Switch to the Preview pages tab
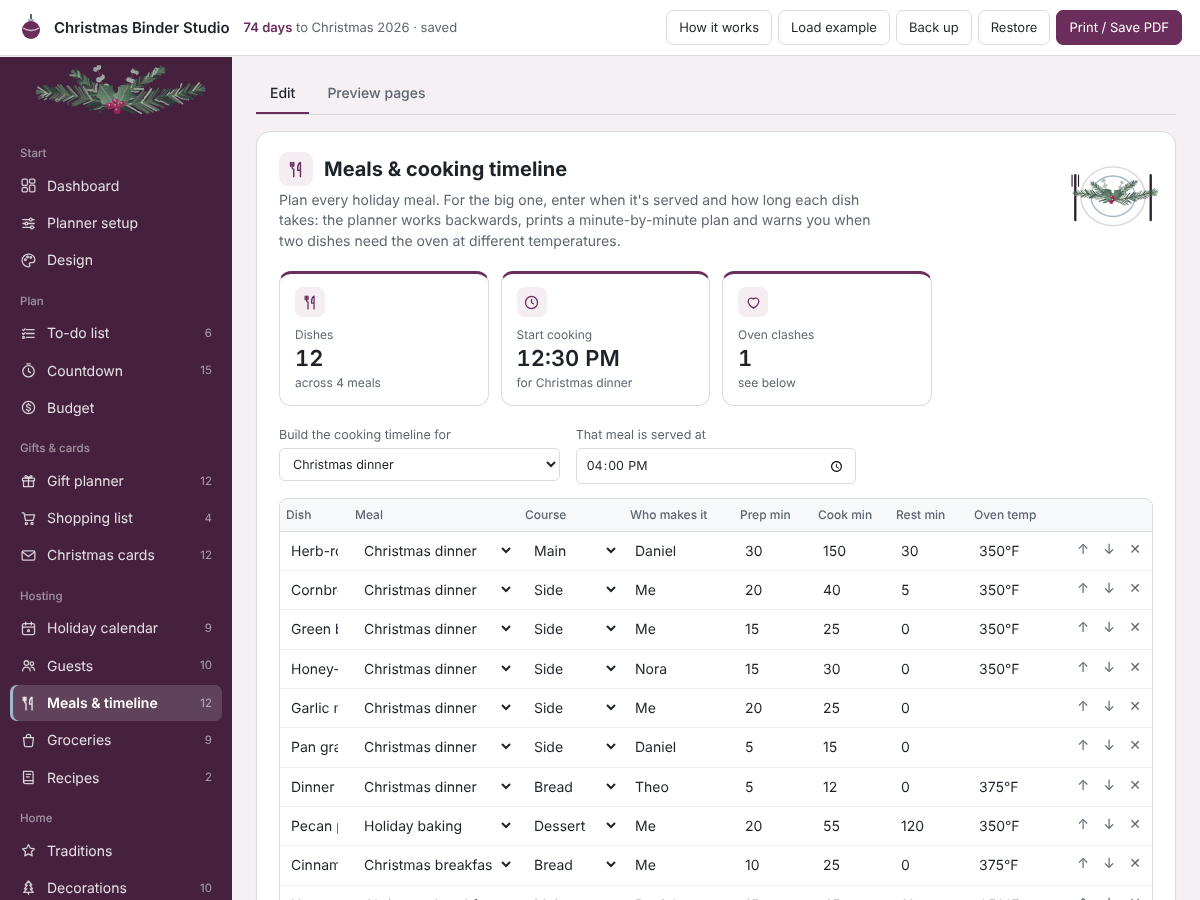The image size is (1200, 900). pos(376,93)
